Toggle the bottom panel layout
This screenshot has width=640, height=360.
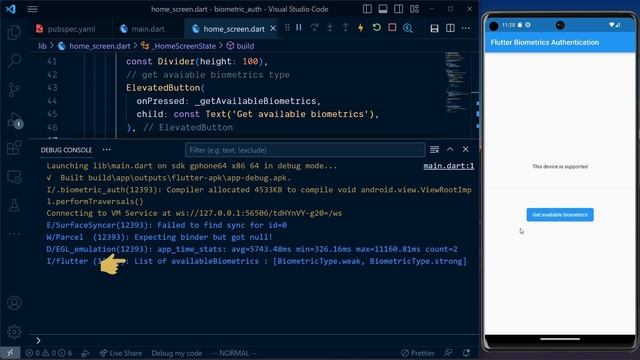[x=383, y=9]
